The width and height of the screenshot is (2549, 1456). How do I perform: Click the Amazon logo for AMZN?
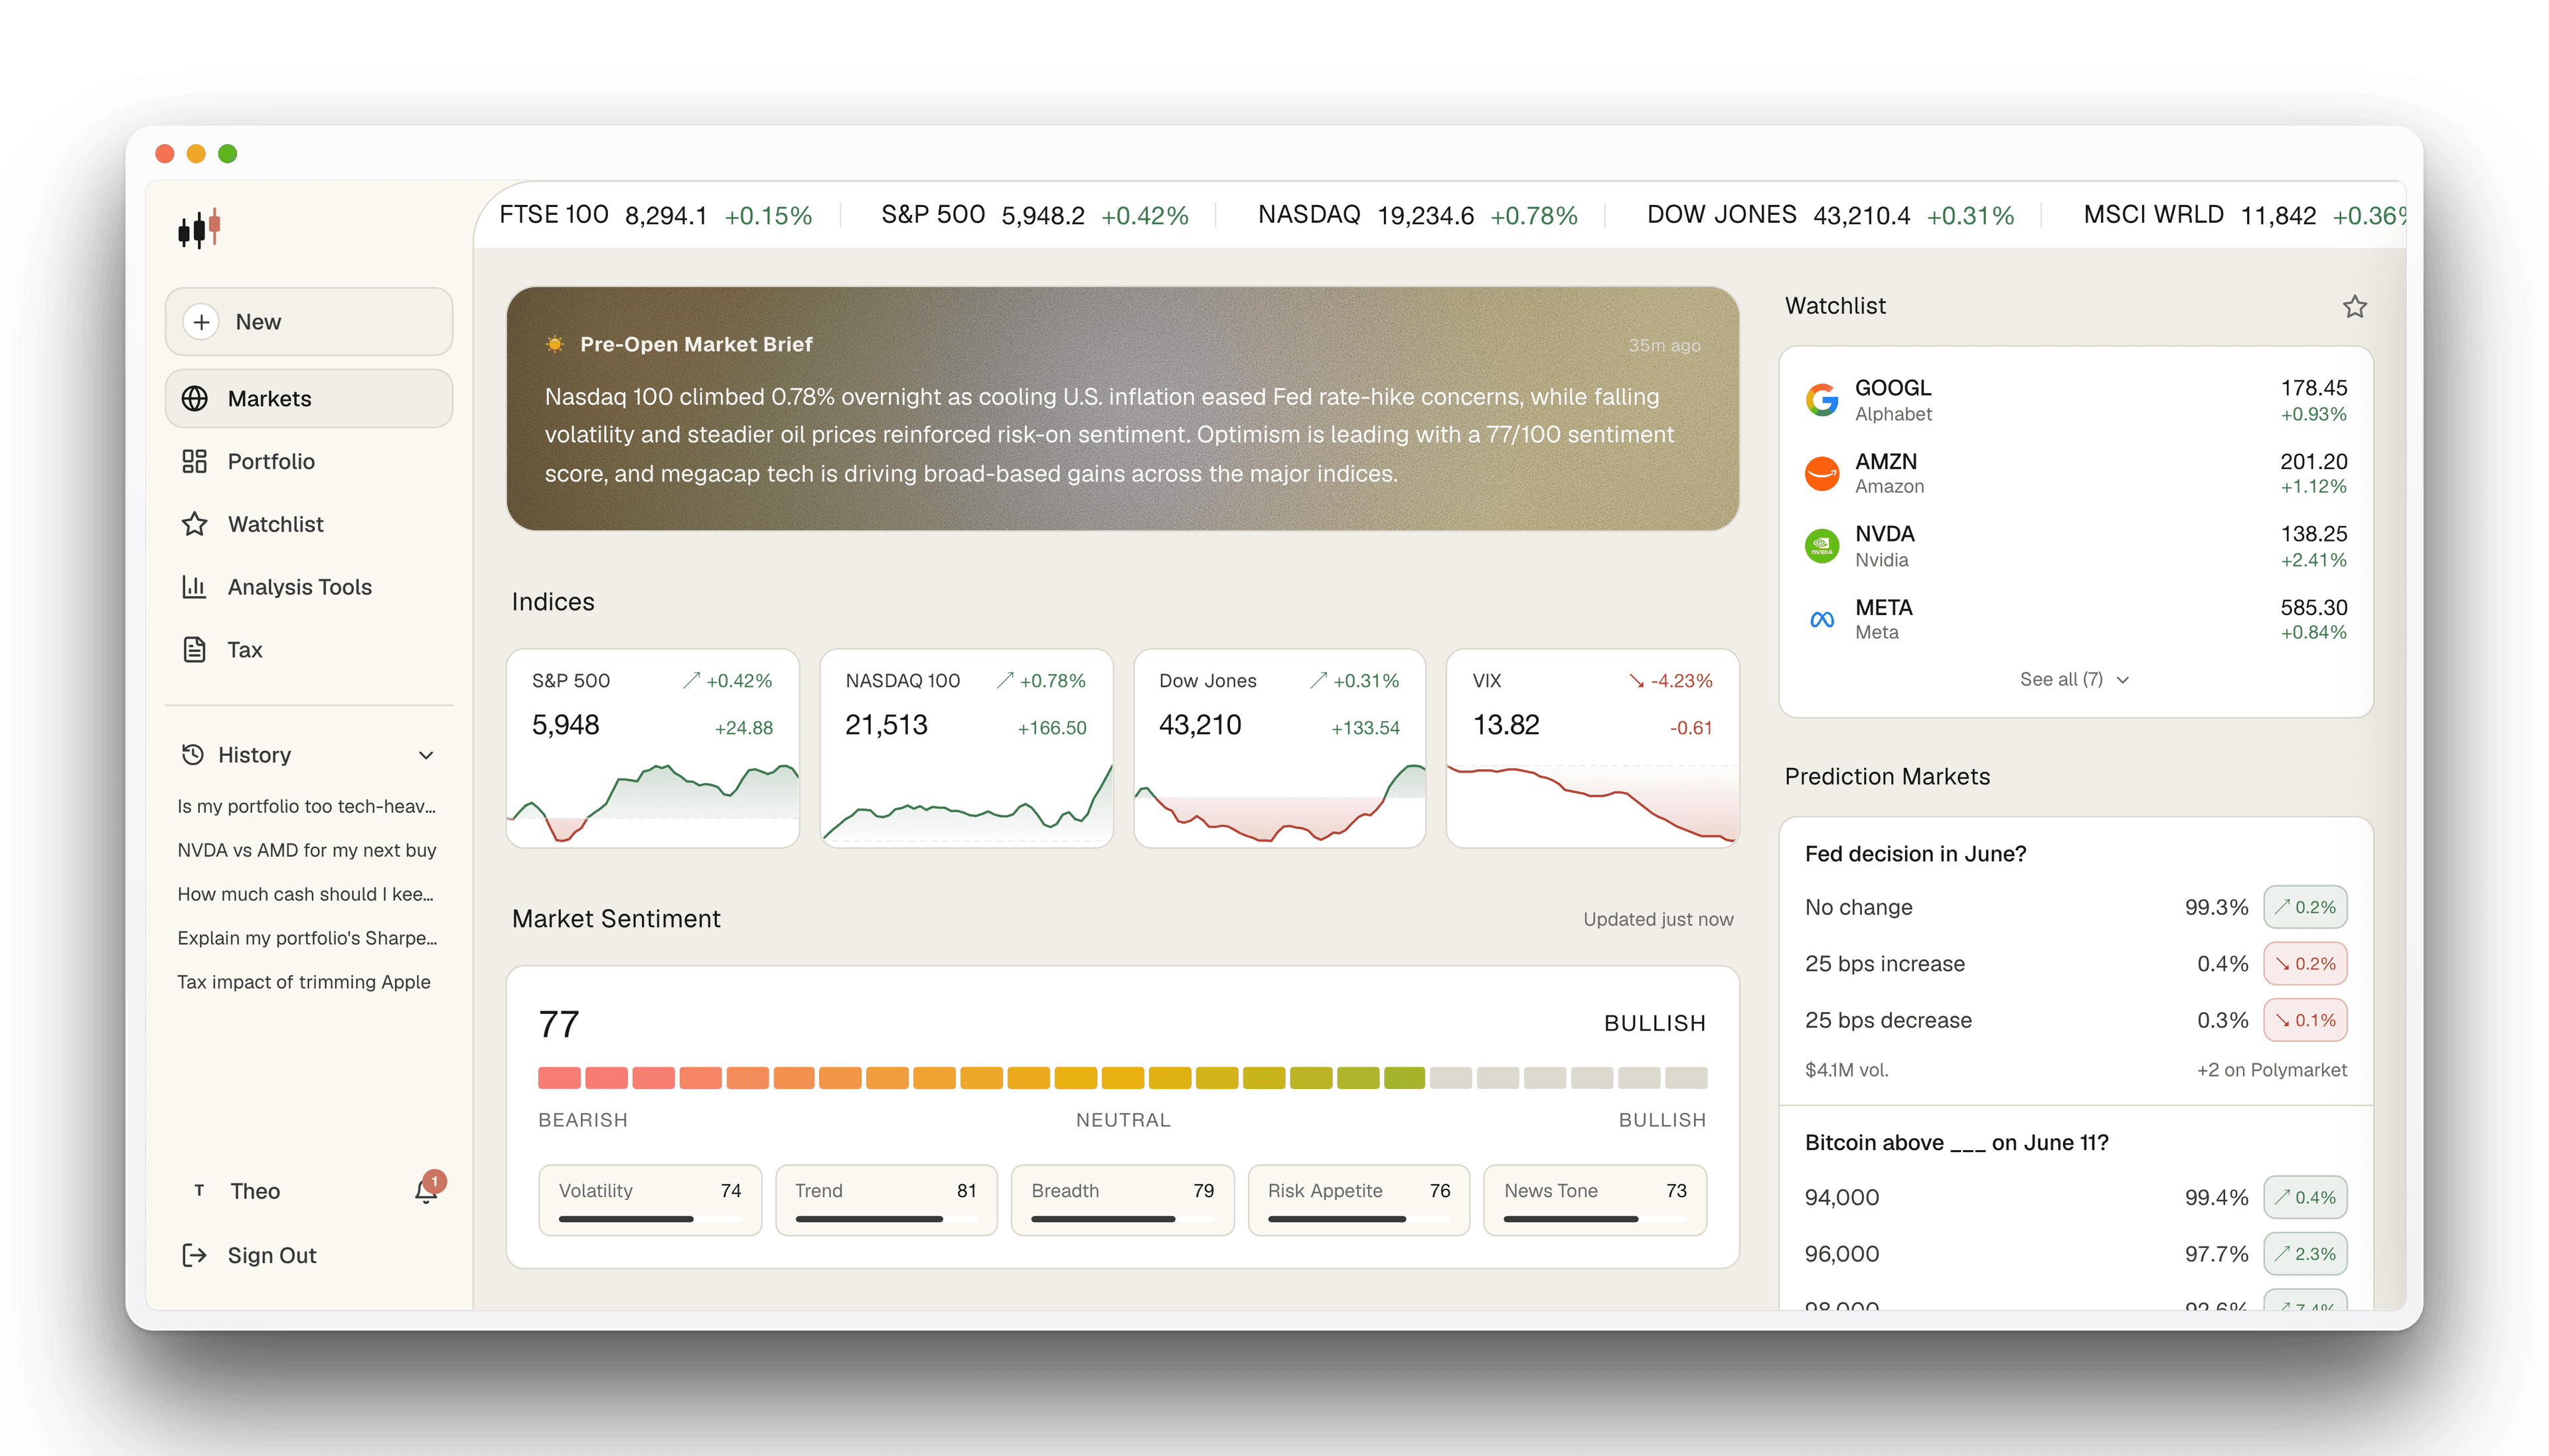tap(1822, 473)
